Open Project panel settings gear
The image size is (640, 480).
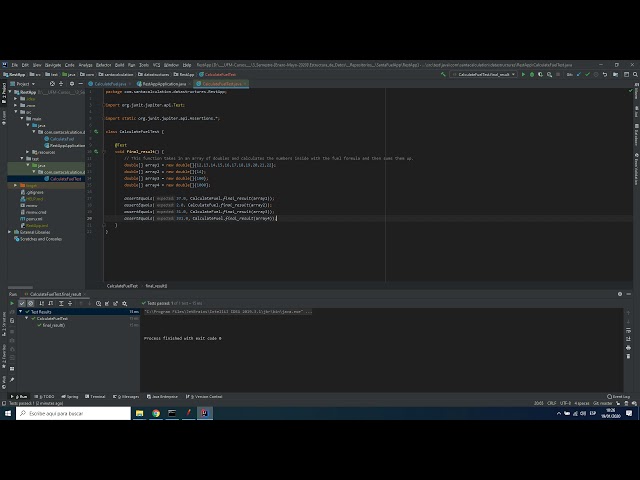click(x=72, y=84)
